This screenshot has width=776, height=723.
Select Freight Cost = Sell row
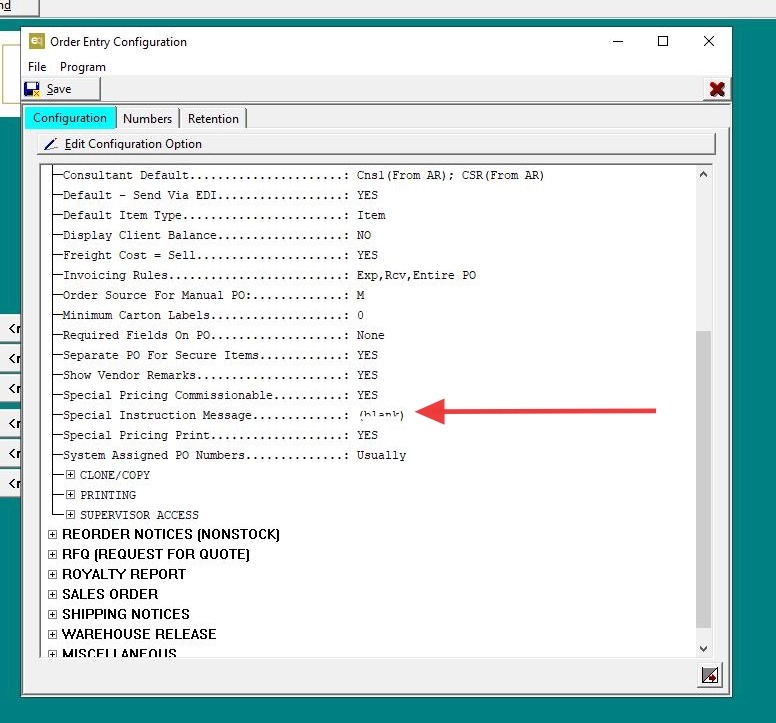[220, 255]
